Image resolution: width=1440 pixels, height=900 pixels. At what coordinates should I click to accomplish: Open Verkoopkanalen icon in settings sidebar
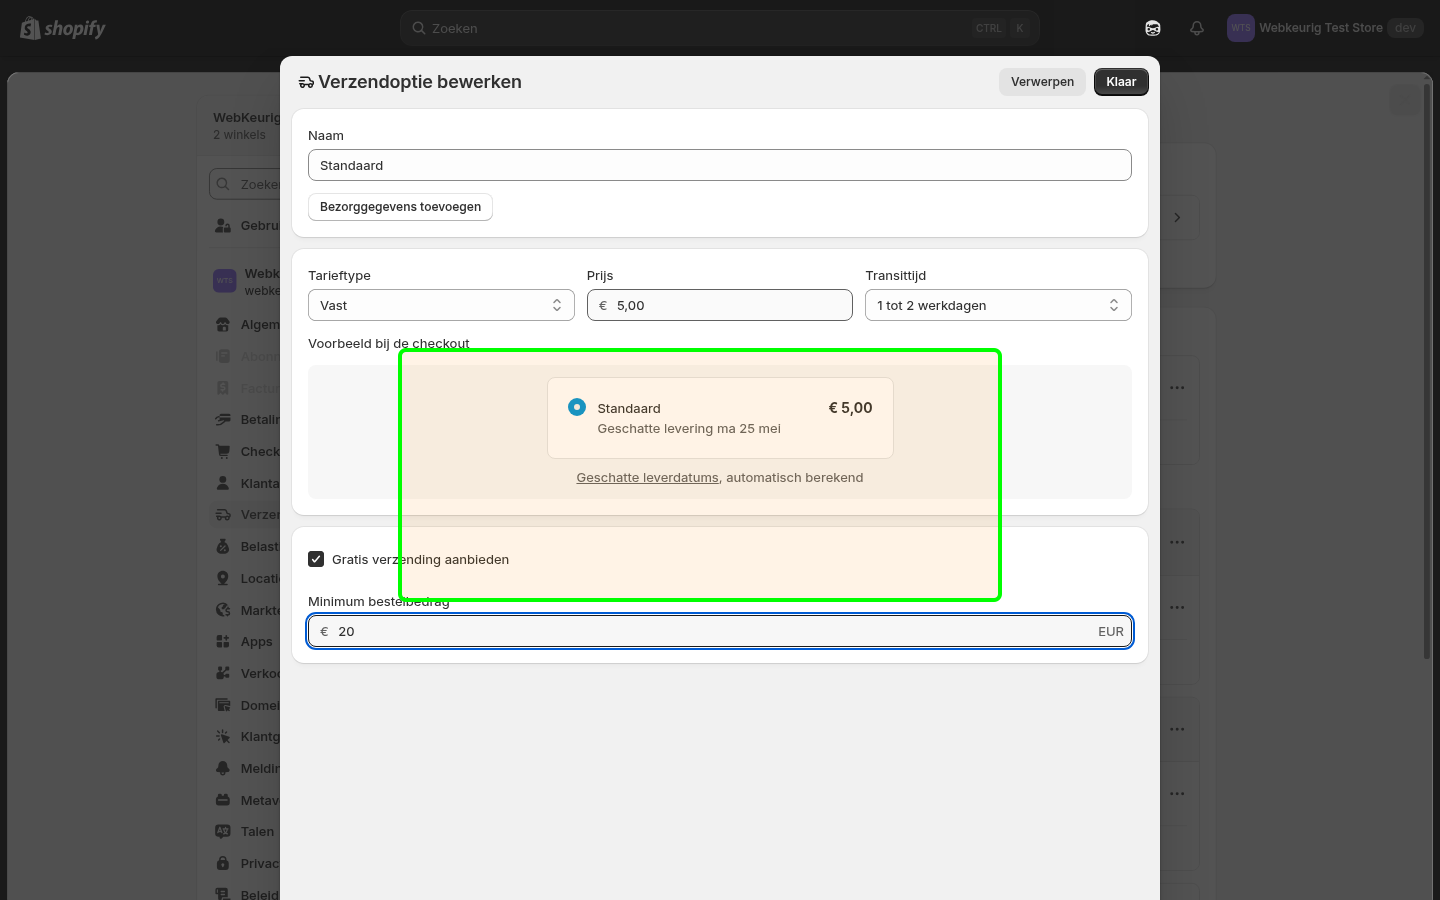[223, 674]
